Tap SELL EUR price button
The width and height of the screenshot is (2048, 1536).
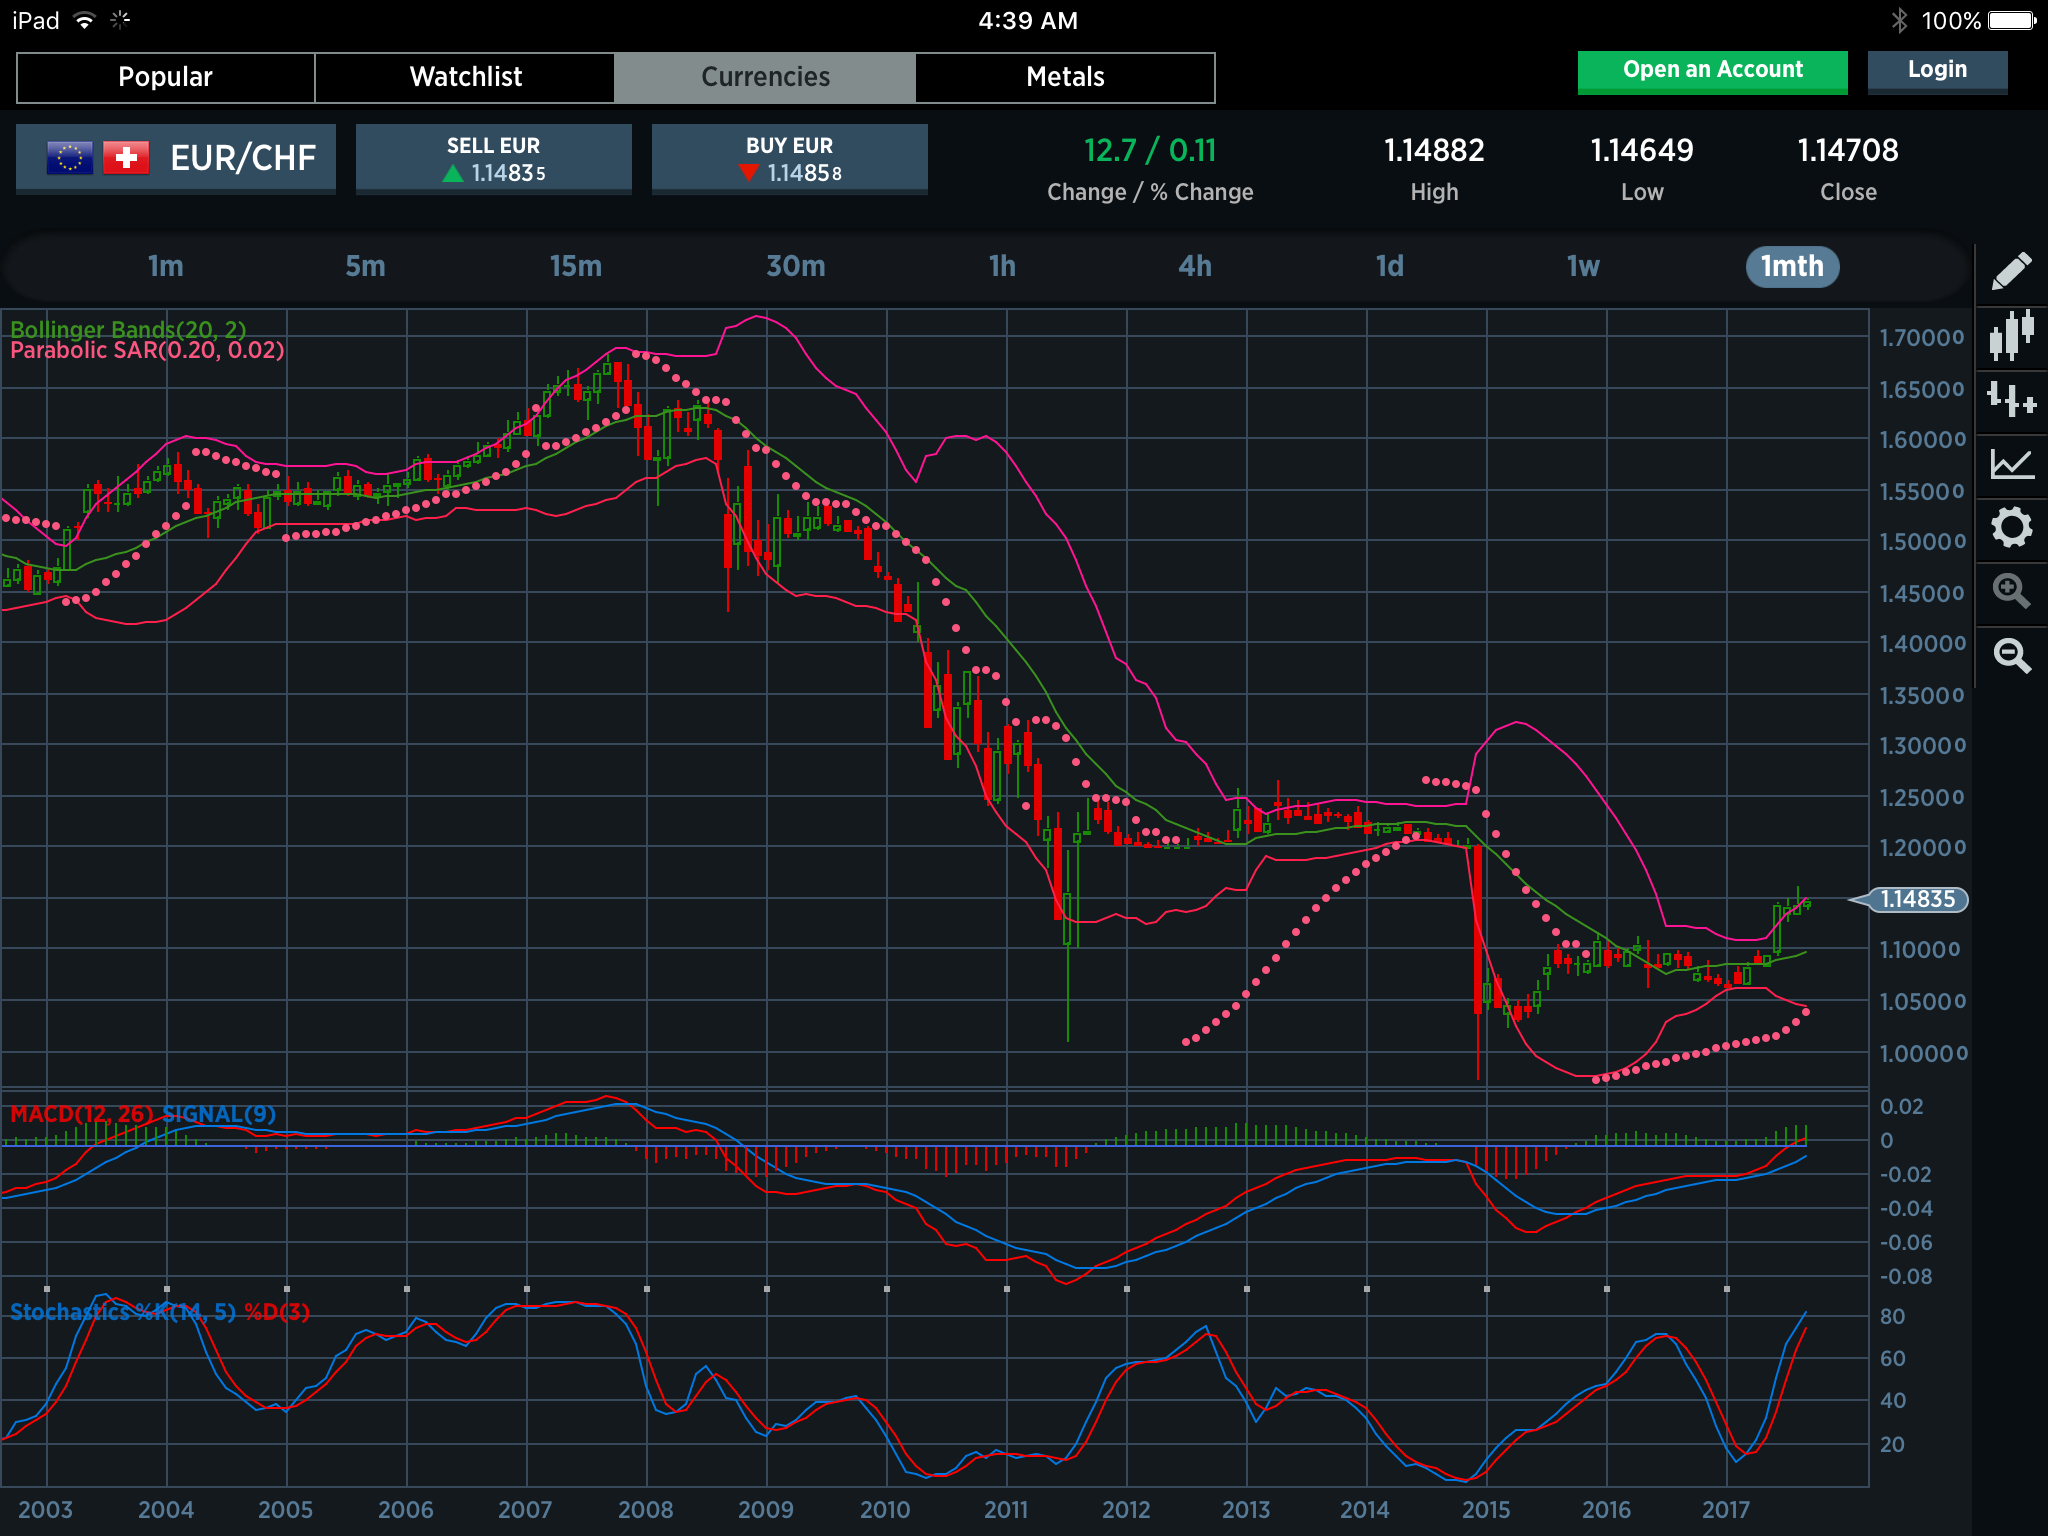[493, 158]
